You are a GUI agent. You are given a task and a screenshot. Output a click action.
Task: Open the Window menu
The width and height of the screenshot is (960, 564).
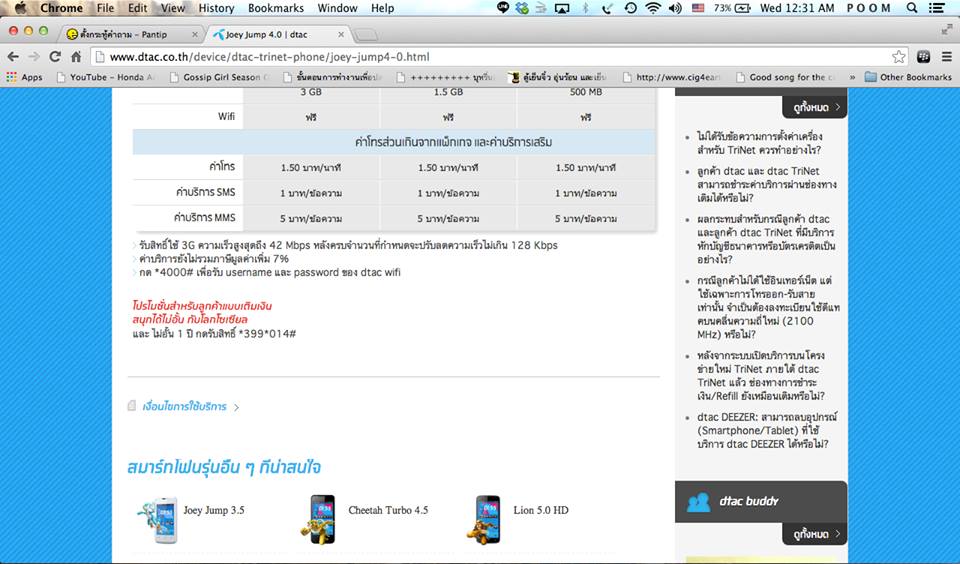point(337,8)
